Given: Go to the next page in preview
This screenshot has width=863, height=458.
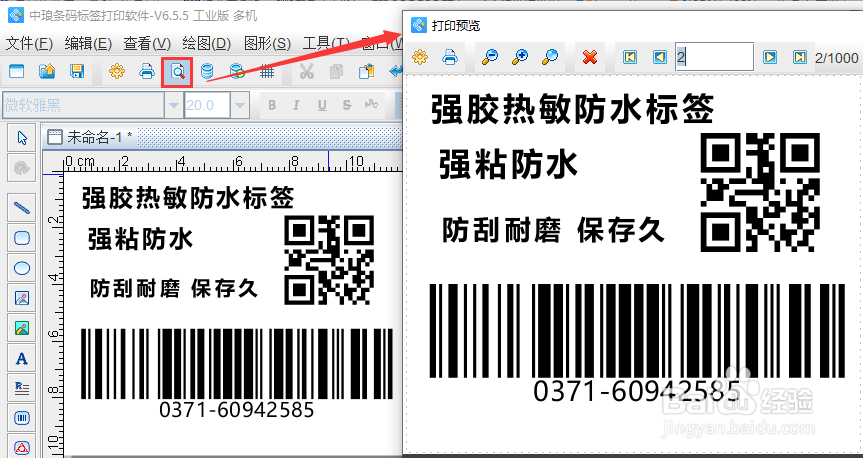Looking at the screenshot, I should (x=770, y=57).
